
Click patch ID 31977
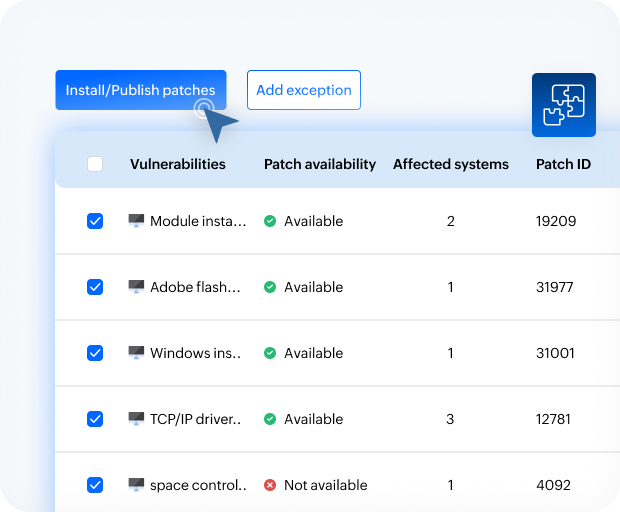[x=554, y=287]
